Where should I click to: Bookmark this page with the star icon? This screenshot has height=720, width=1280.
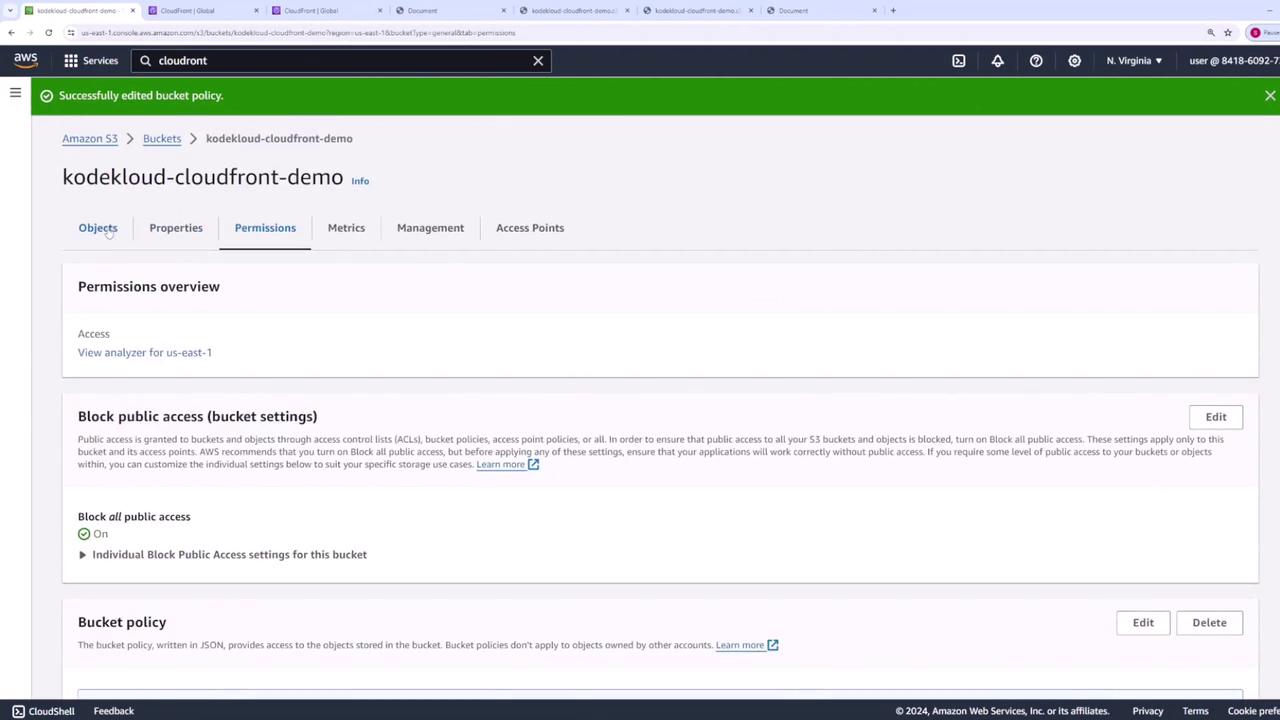pyautogui.click(x=1228, y=32)
